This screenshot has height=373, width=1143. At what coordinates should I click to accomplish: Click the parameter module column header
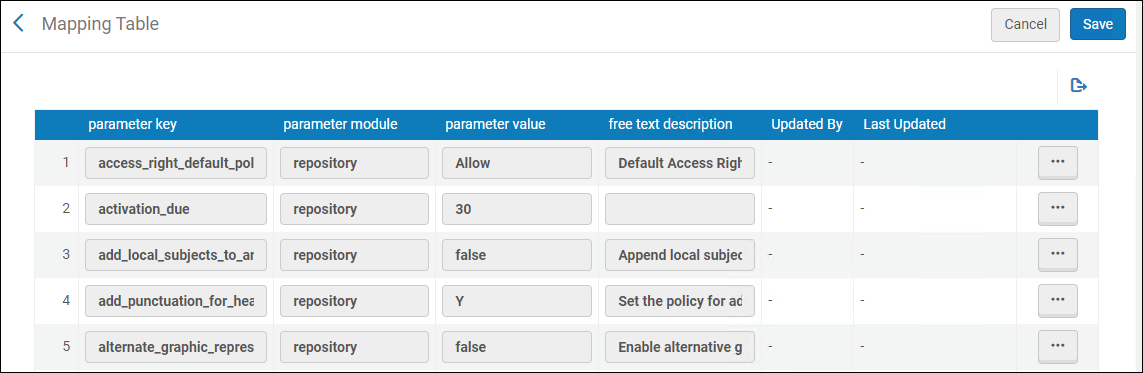340,125
